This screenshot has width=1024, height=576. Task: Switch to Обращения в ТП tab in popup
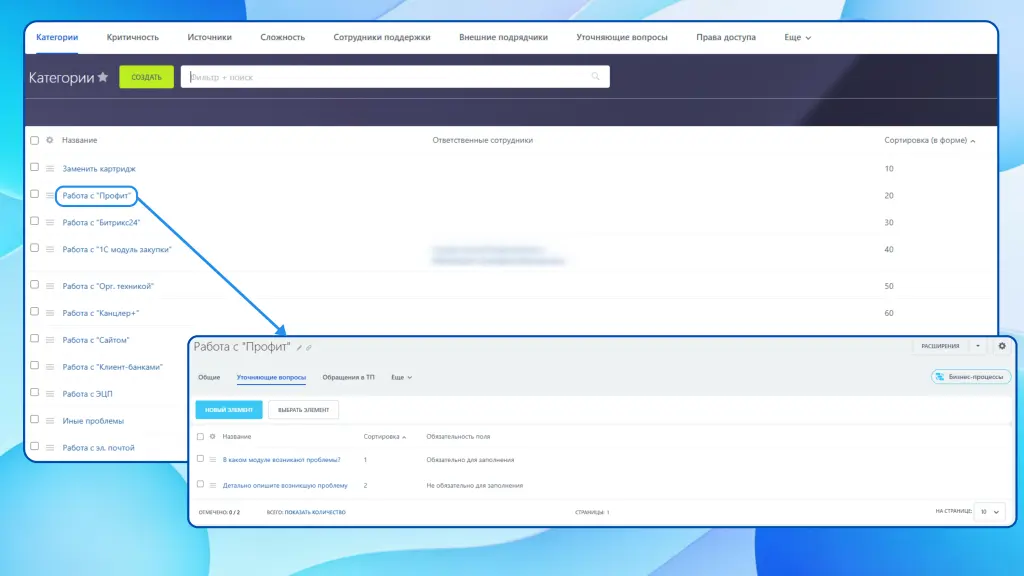pos(348,377)
